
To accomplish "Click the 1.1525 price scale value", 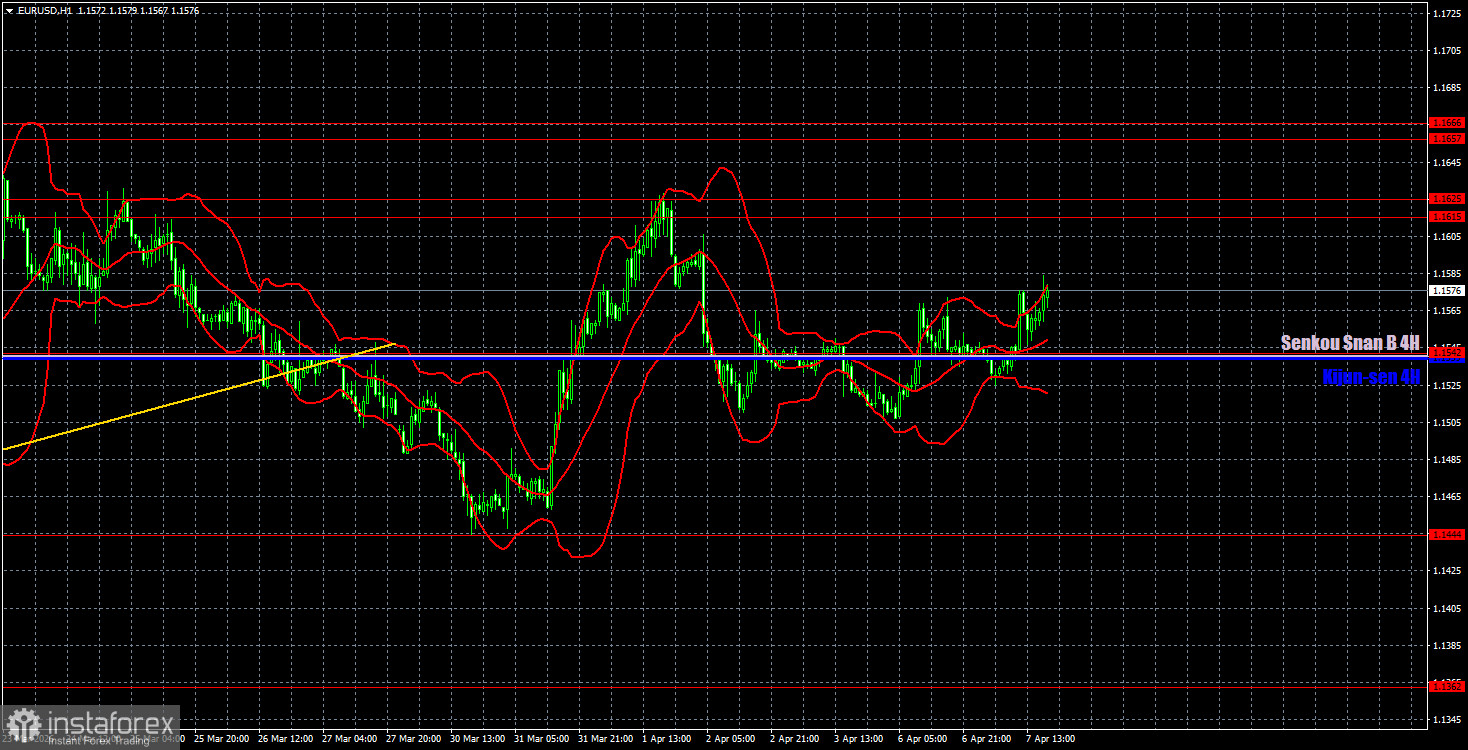I will point(1447,385).
